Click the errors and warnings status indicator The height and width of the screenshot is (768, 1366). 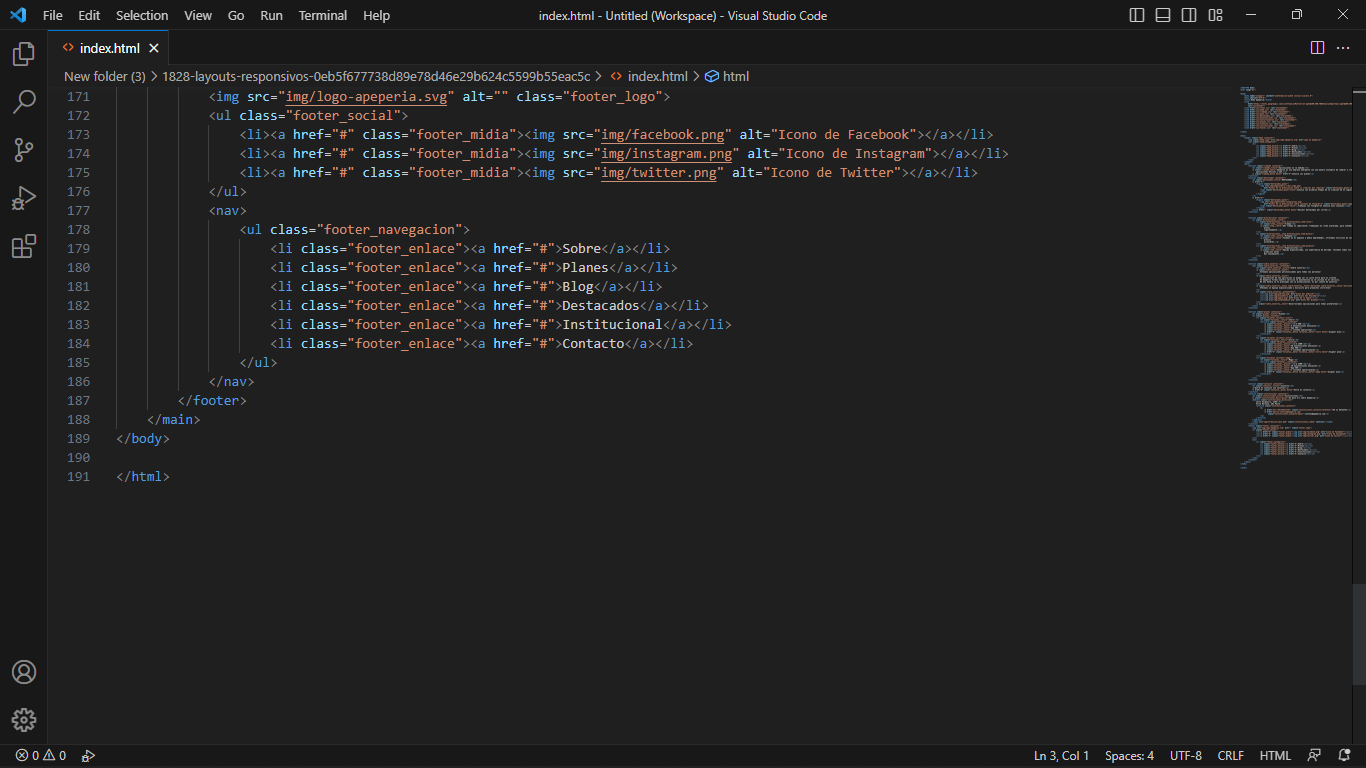point(41,756)
